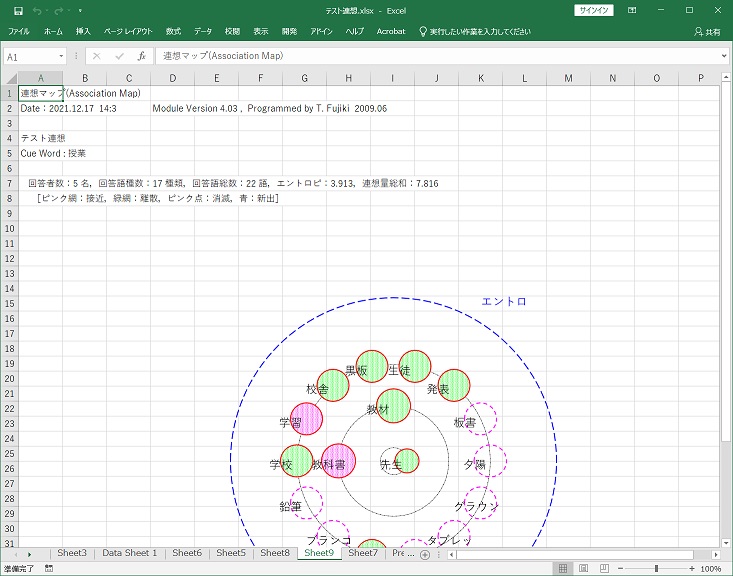Open the データ (Data) ribbon tab

click(203, 32)
